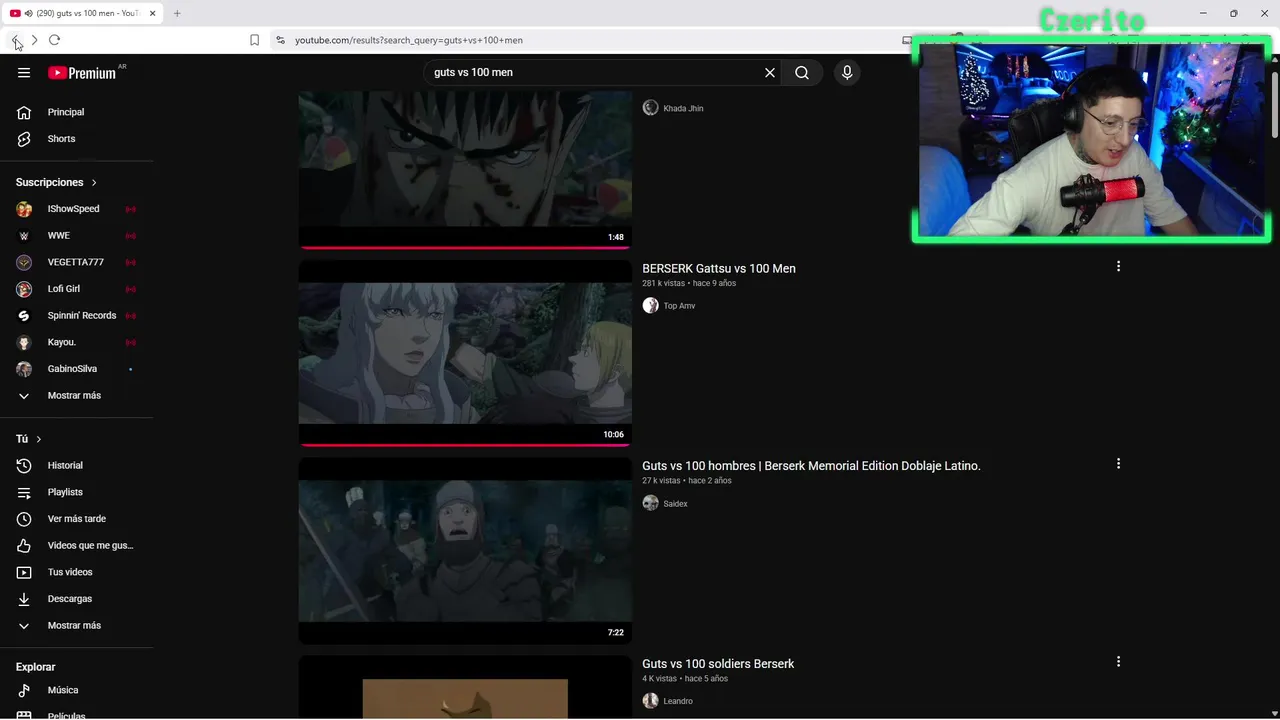Image resolution: width=1280 pixels, height=720 pixels.
Task: Open more options for BERSERK Gattsu video
Action: (1118, 266)
